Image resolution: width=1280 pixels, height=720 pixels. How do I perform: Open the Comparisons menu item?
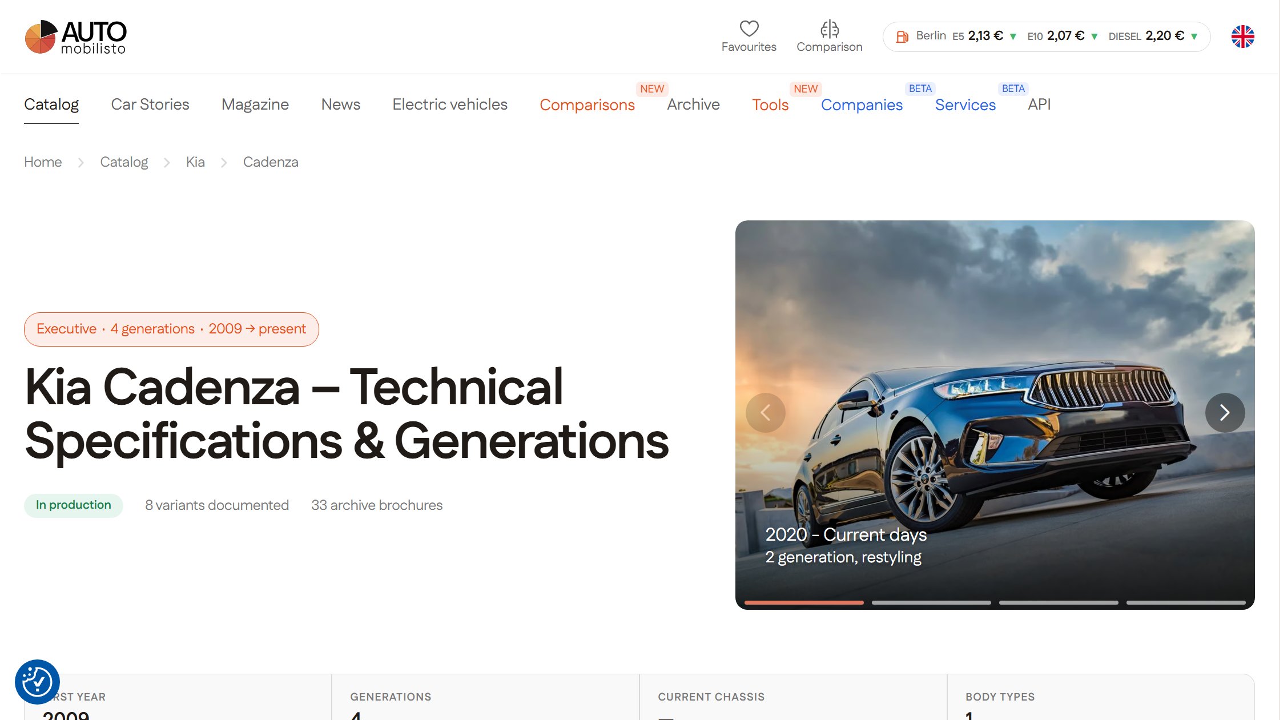pyautogui.click(x=587, y=105)
